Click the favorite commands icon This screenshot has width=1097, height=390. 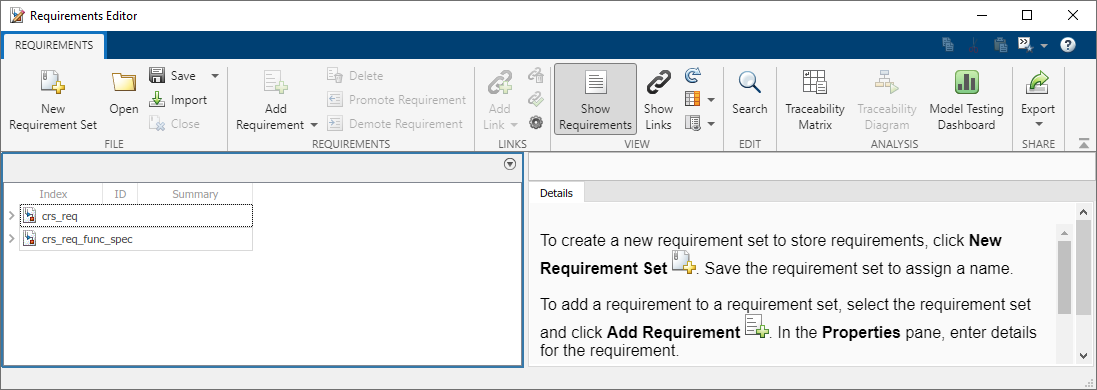tap(1024, 45)
